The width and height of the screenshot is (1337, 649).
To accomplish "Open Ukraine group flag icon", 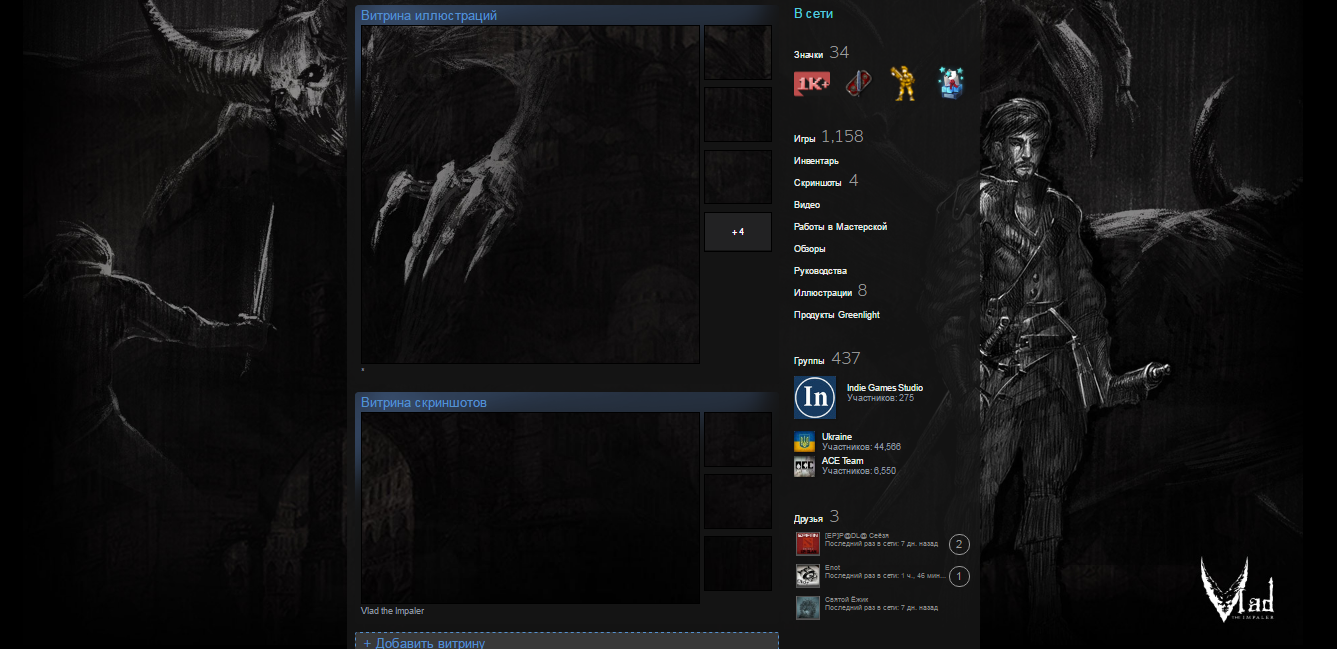I will 805,442.
